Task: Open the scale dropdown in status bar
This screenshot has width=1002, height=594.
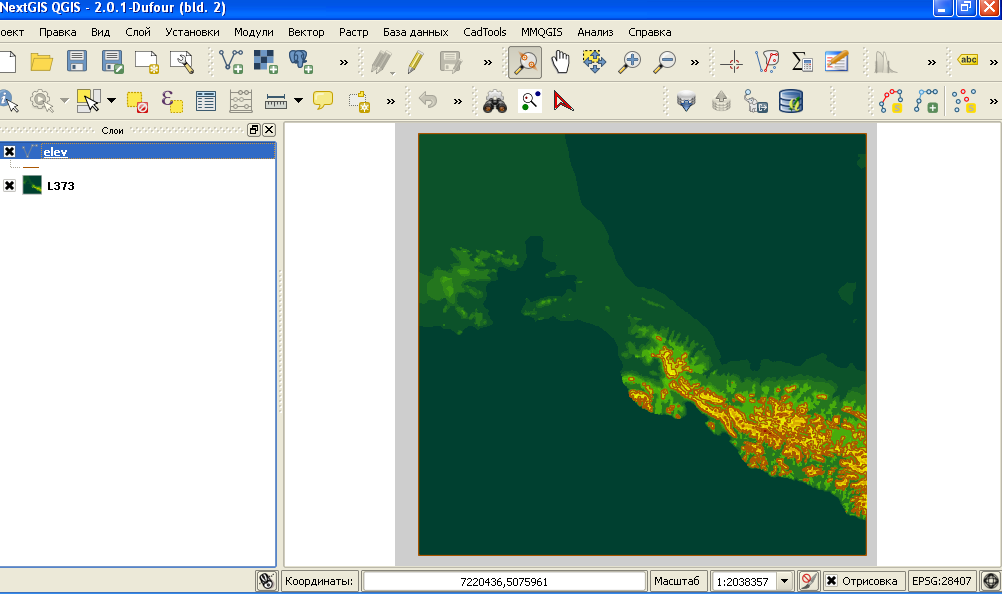Action: [x=784, y=581]
